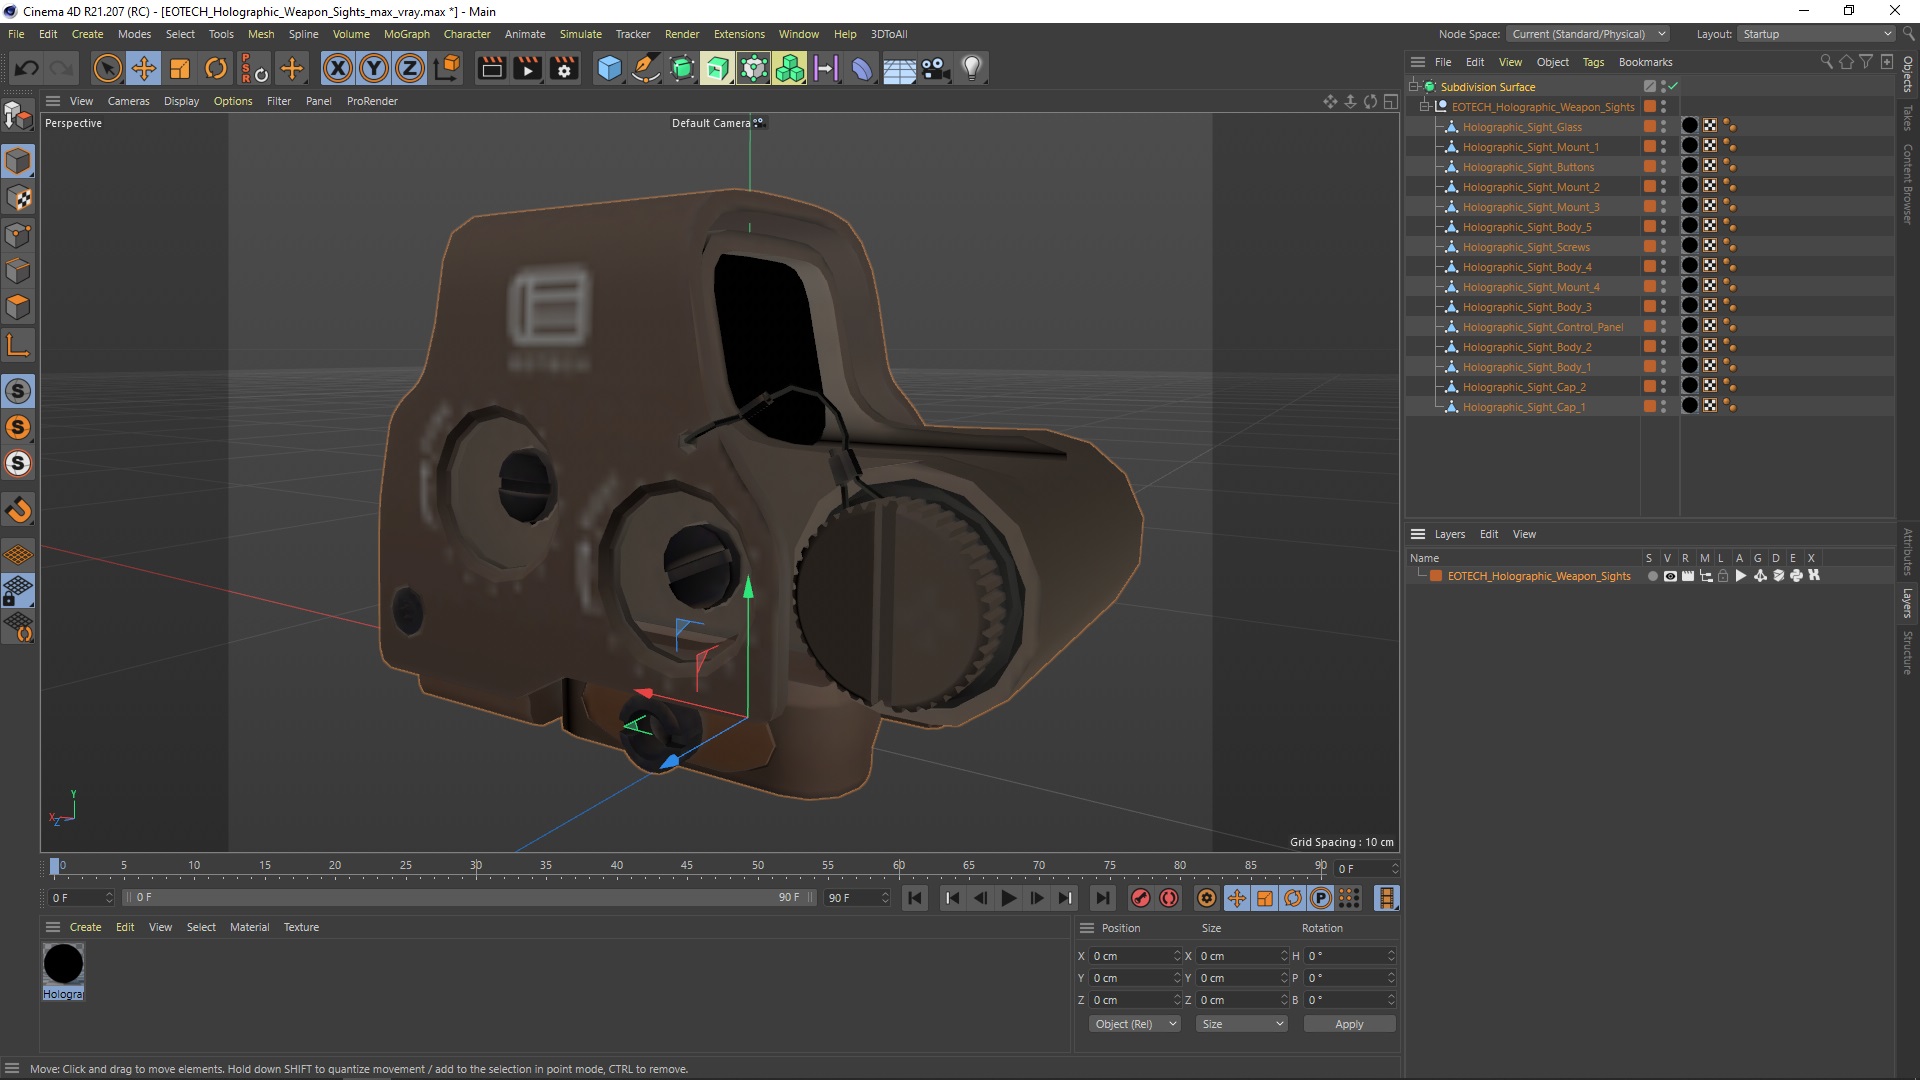Toggle X axis lock
Image resolution: width=1920 pixels, height=1080 pixels.
pos(338,68)
